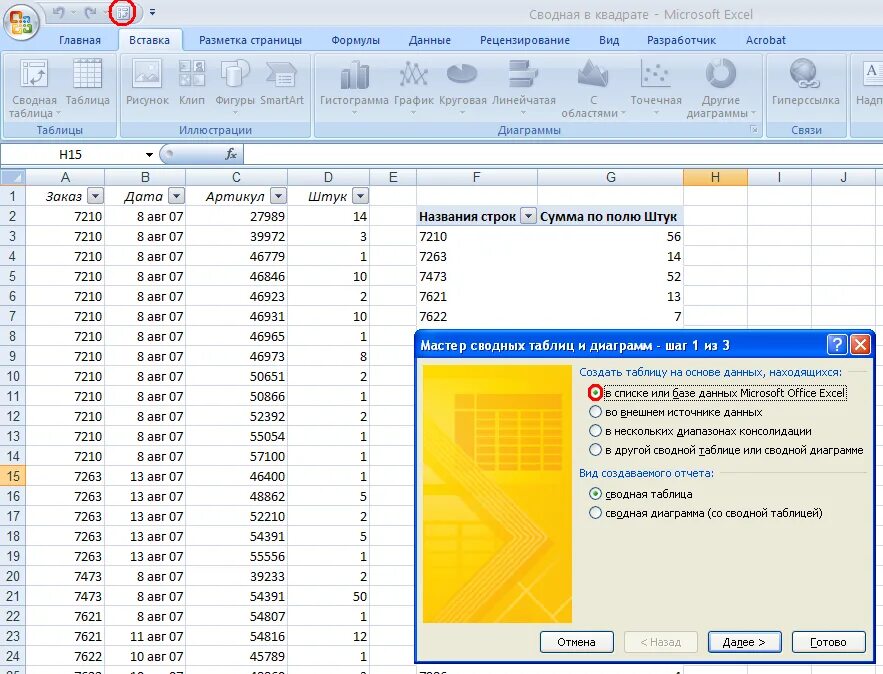This screenshot has height=674, width=883.
Task: Open the Office button menu
Action: (x=21, y=22)
